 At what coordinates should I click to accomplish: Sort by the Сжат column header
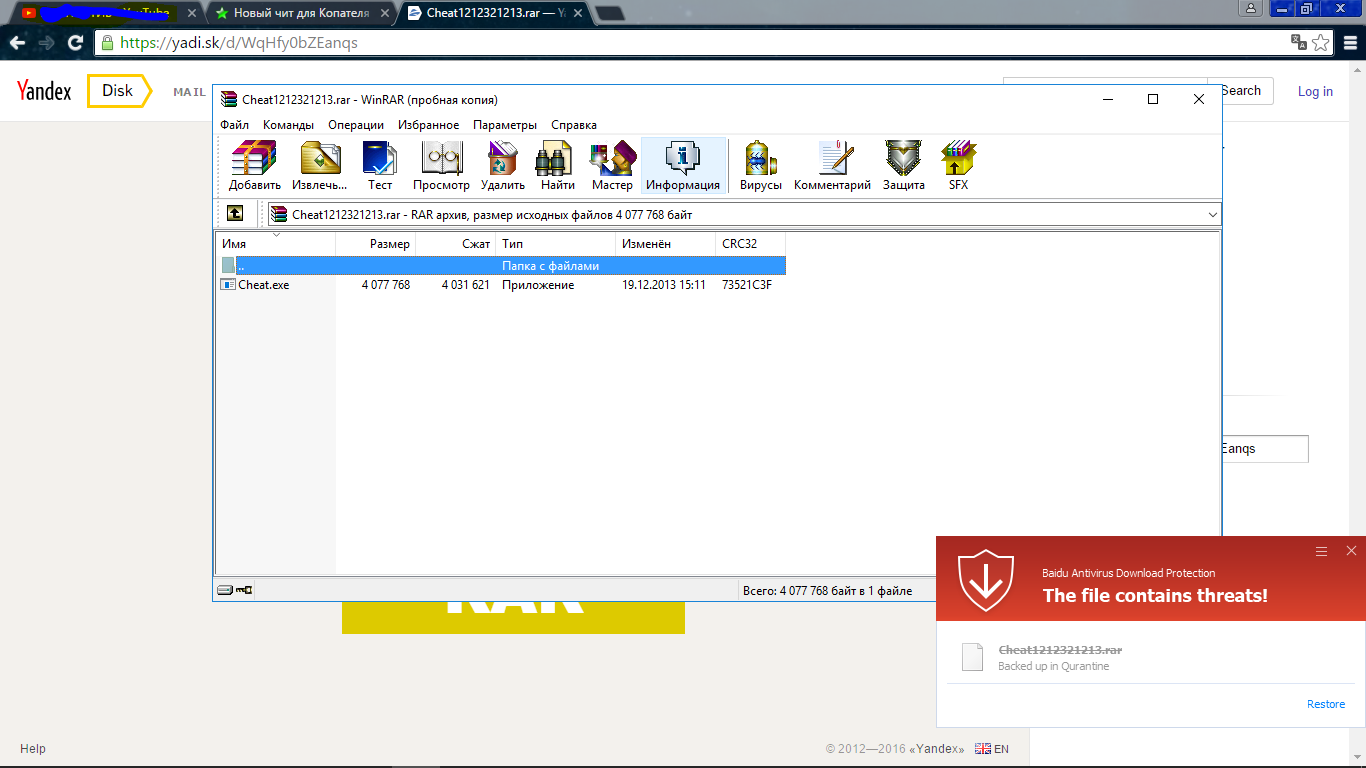[455, 243]
